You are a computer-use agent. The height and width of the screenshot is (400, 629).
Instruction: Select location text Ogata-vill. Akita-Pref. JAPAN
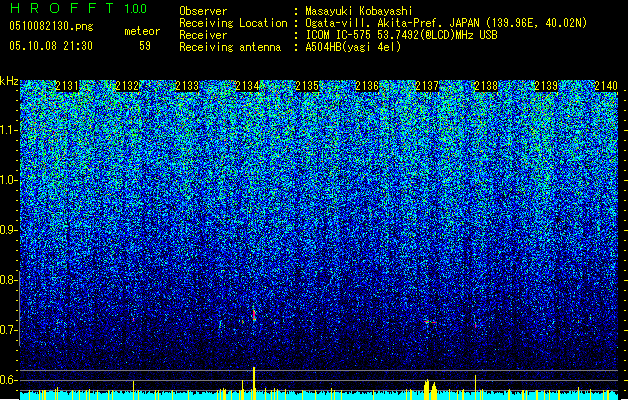pyautogui.click(x=392, y=23)
